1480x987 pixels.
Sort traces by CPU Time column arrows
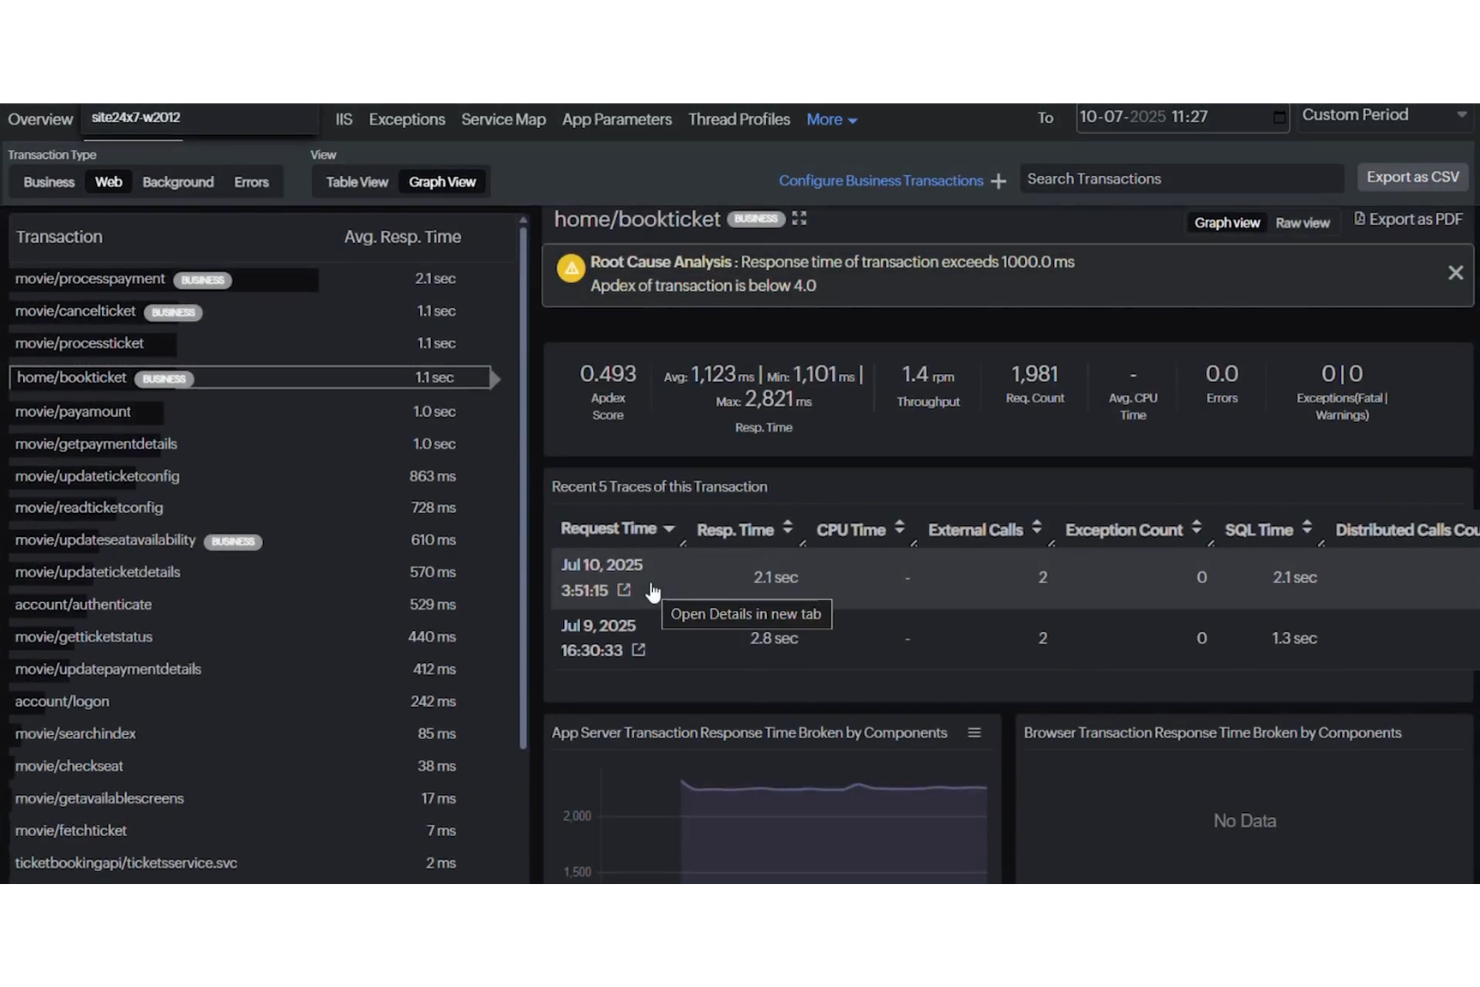pyautogui.click(x=899, y=527)
